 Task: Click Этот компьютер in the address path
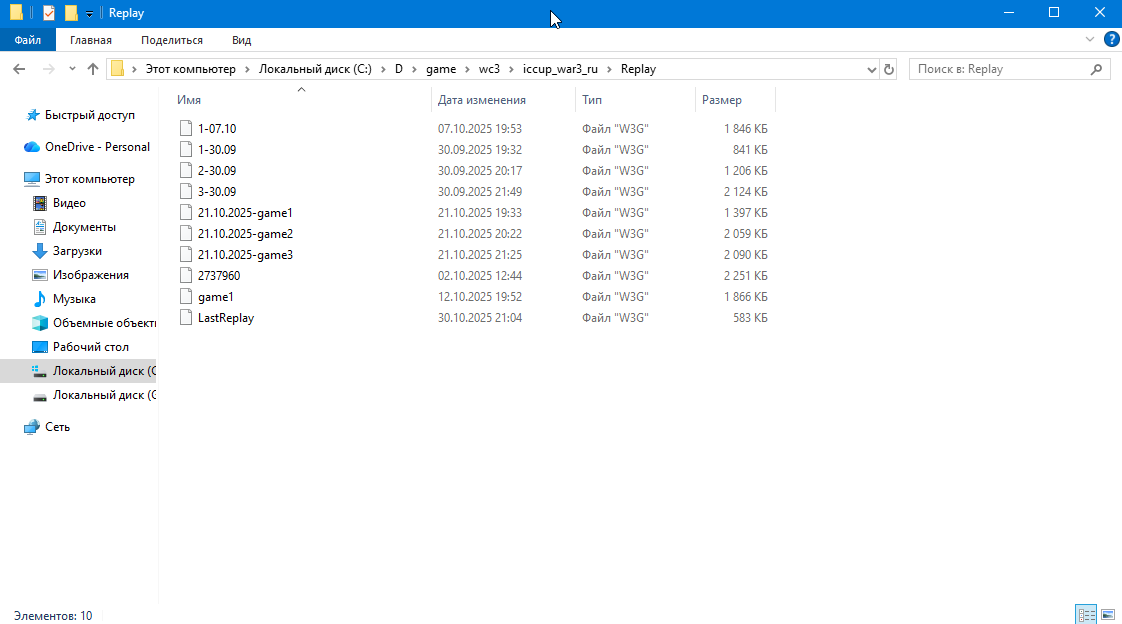point(190,69)
